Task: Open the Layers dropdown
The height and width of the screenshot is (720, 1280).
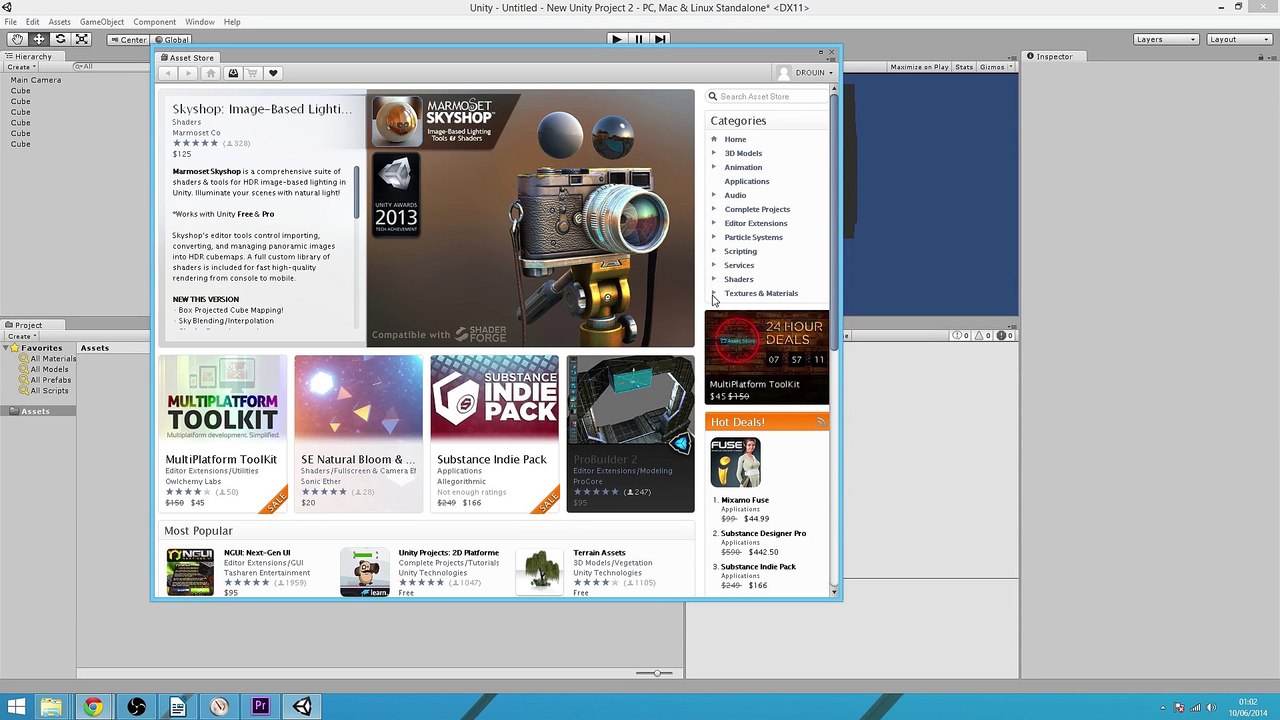Action: pyautogui.click(x=1166, y=39)
